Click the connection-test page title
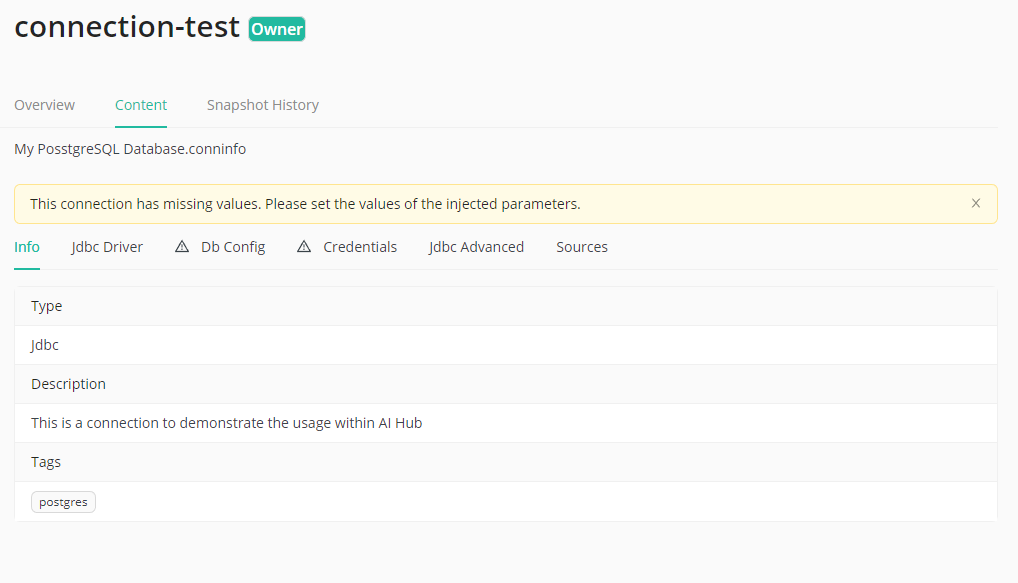This screenshot has height=583, width=1018. [127, 27]
